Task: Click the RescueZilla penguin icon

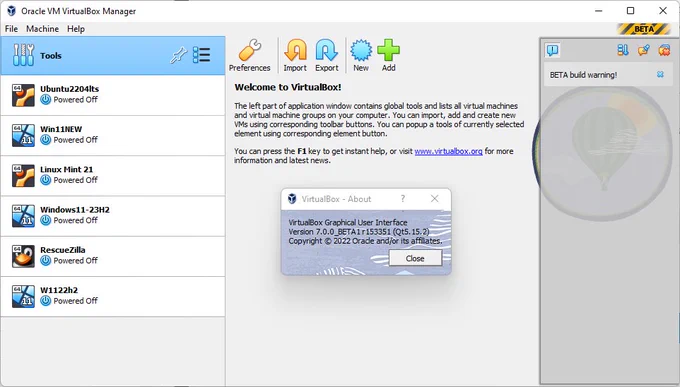Action: 23,256
